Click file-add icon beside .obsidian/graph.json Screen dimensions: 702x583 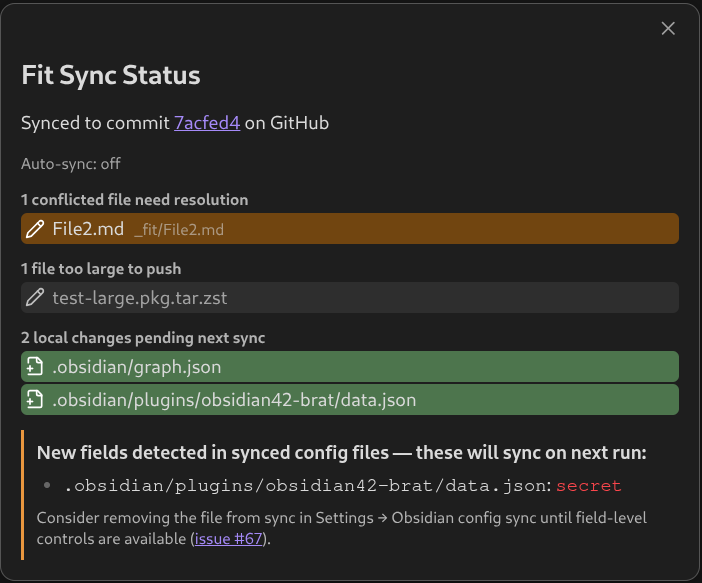[35, 367]
